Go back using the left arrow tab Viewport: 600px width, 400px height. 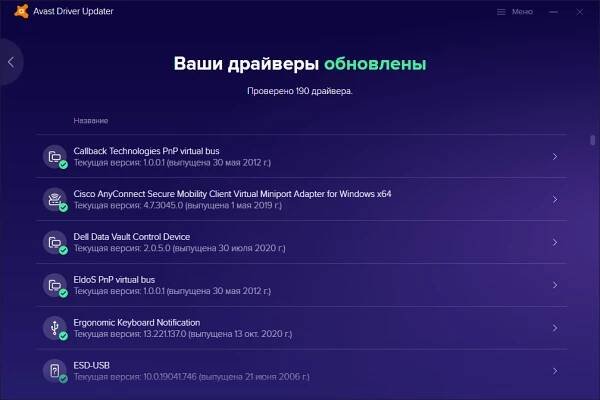point(10,62)
